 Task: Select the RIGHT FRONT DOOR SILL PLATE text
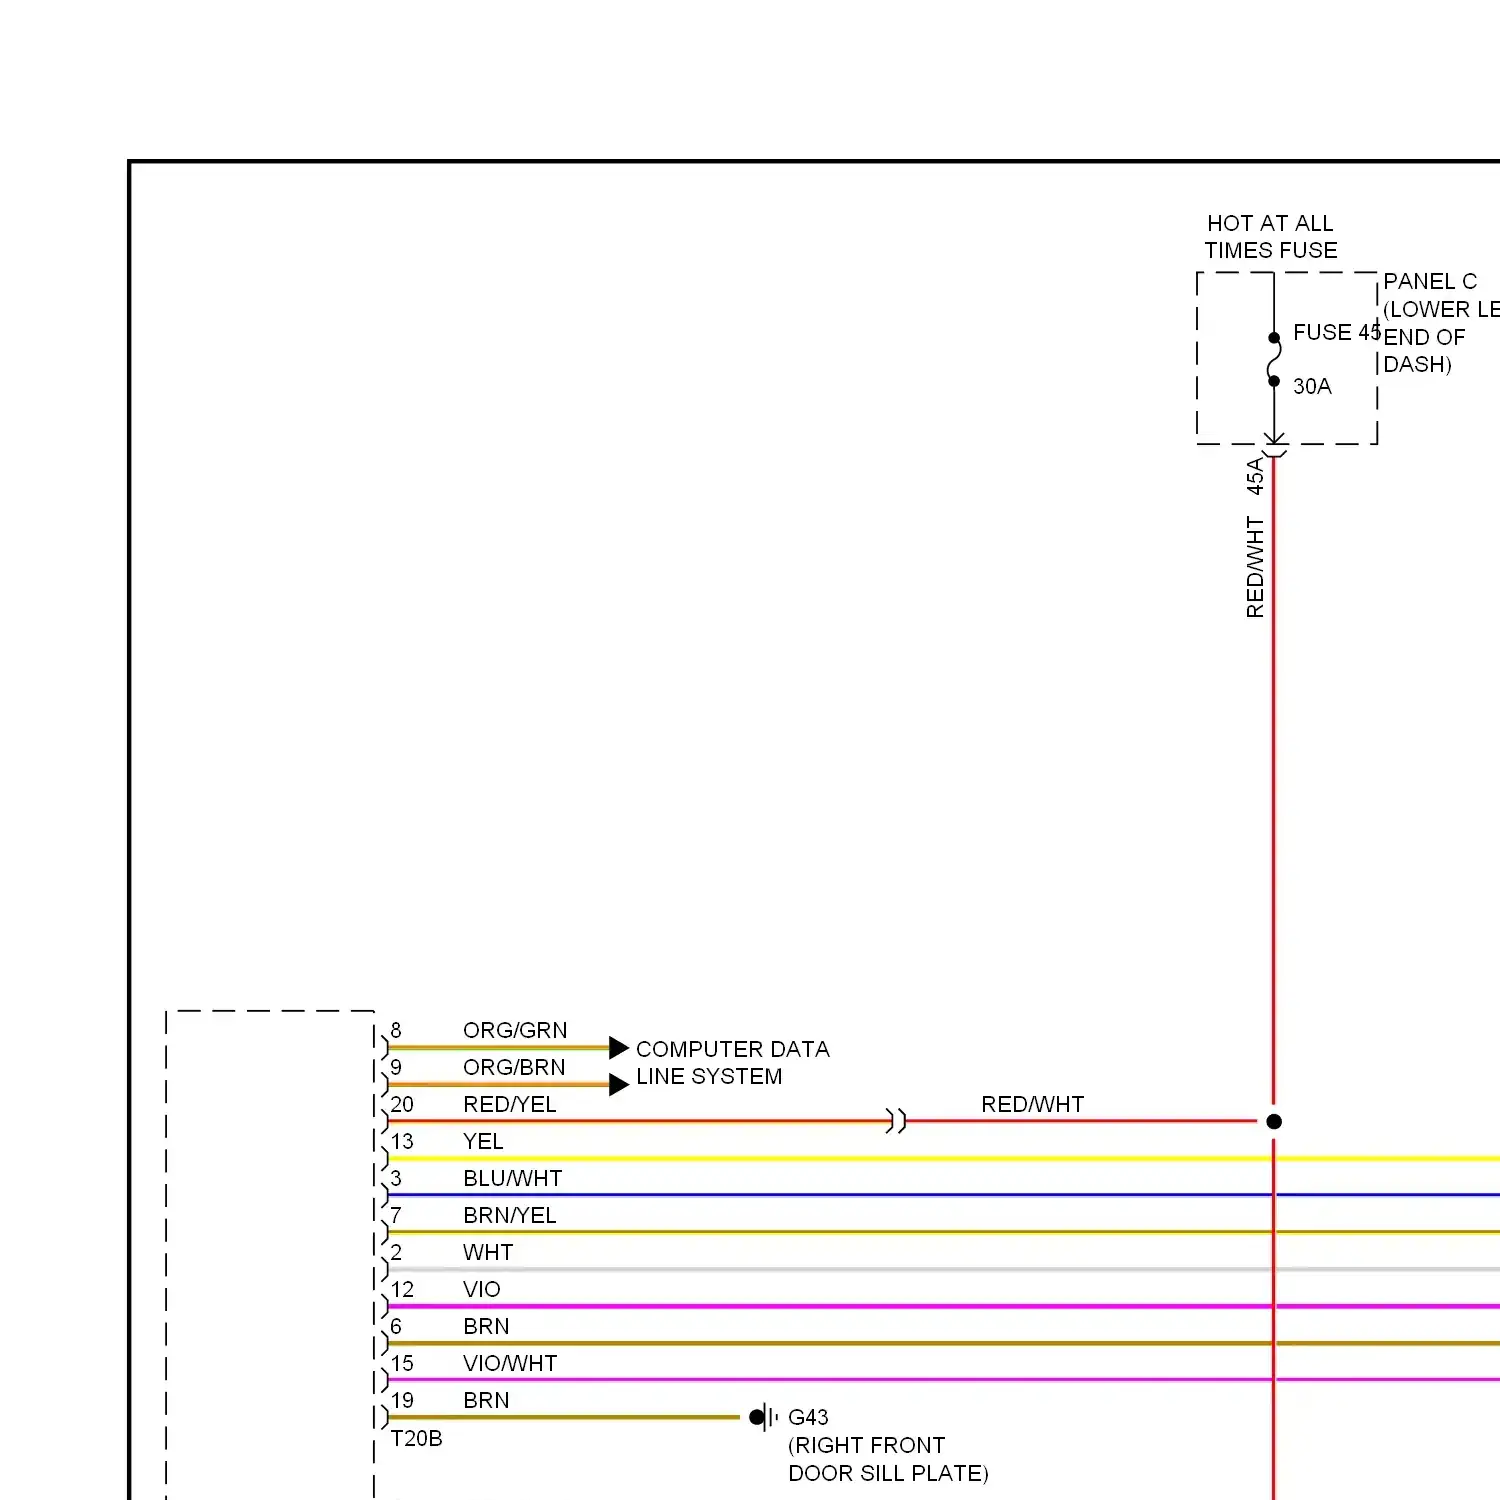(888, 1459)
